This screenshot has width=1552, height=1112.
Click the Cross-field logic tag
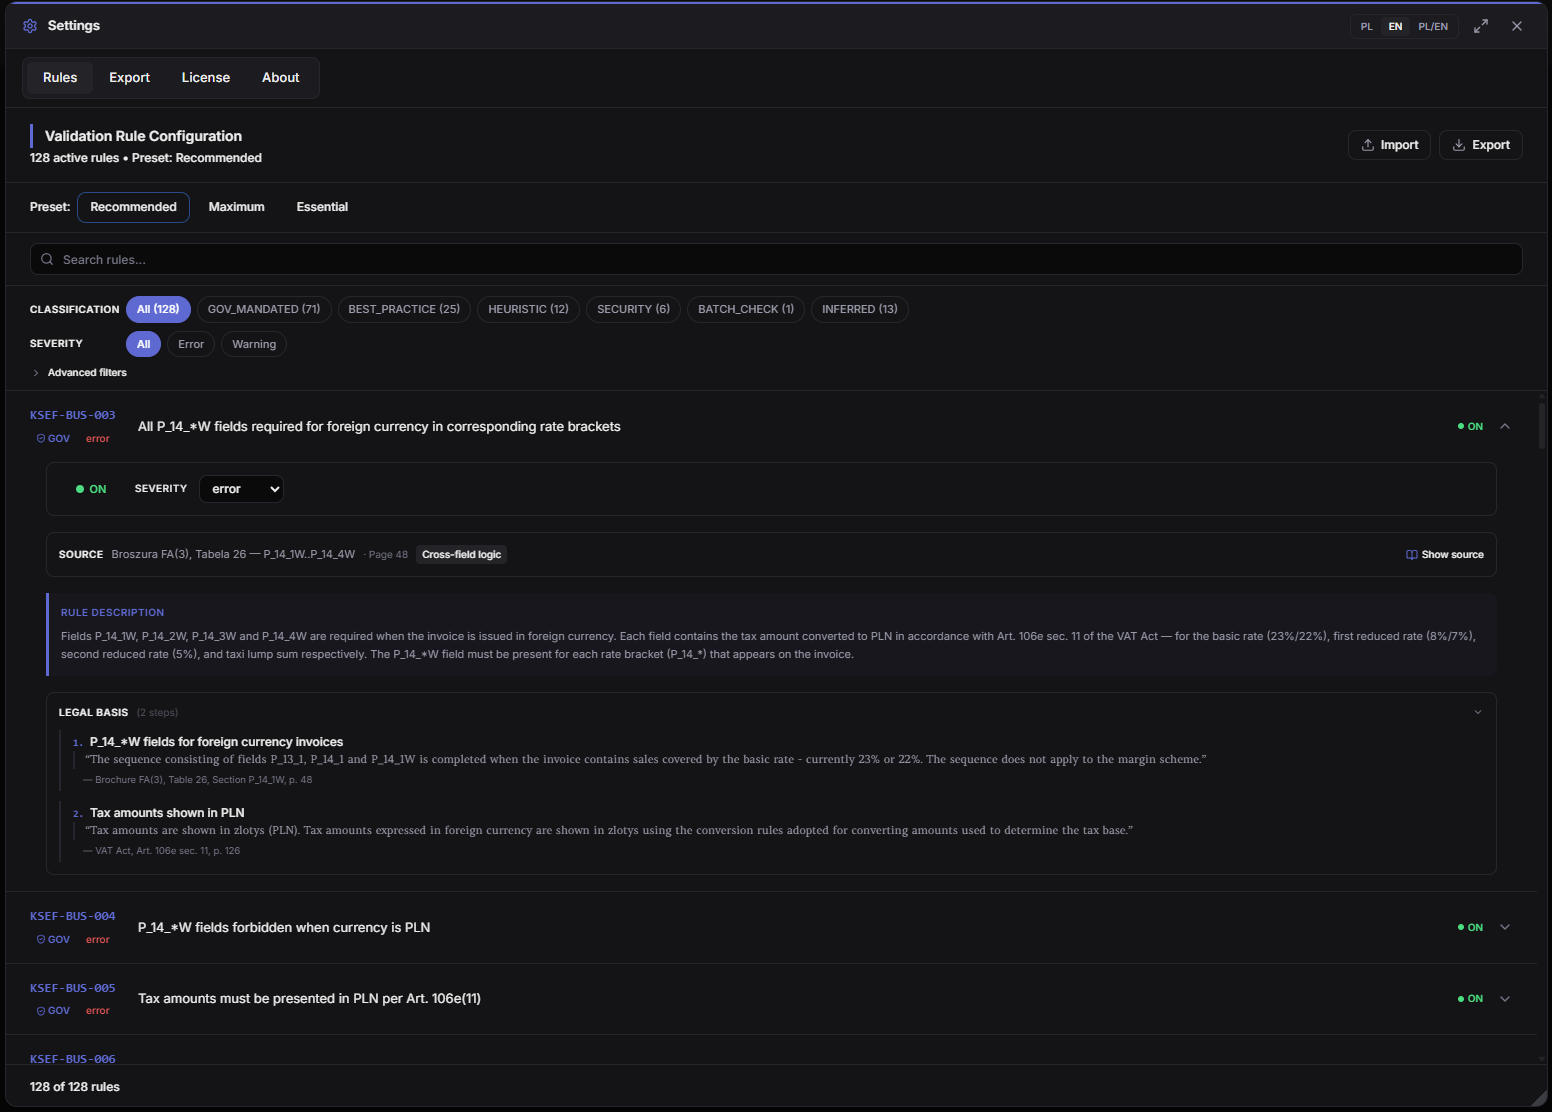(x=461, y=555)
